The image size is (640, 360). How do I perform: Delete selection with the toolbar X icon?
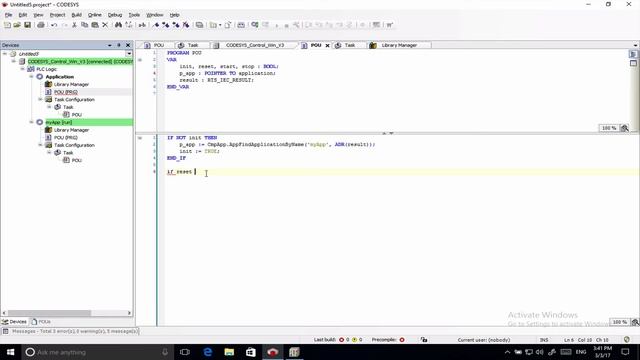(105, 25)
